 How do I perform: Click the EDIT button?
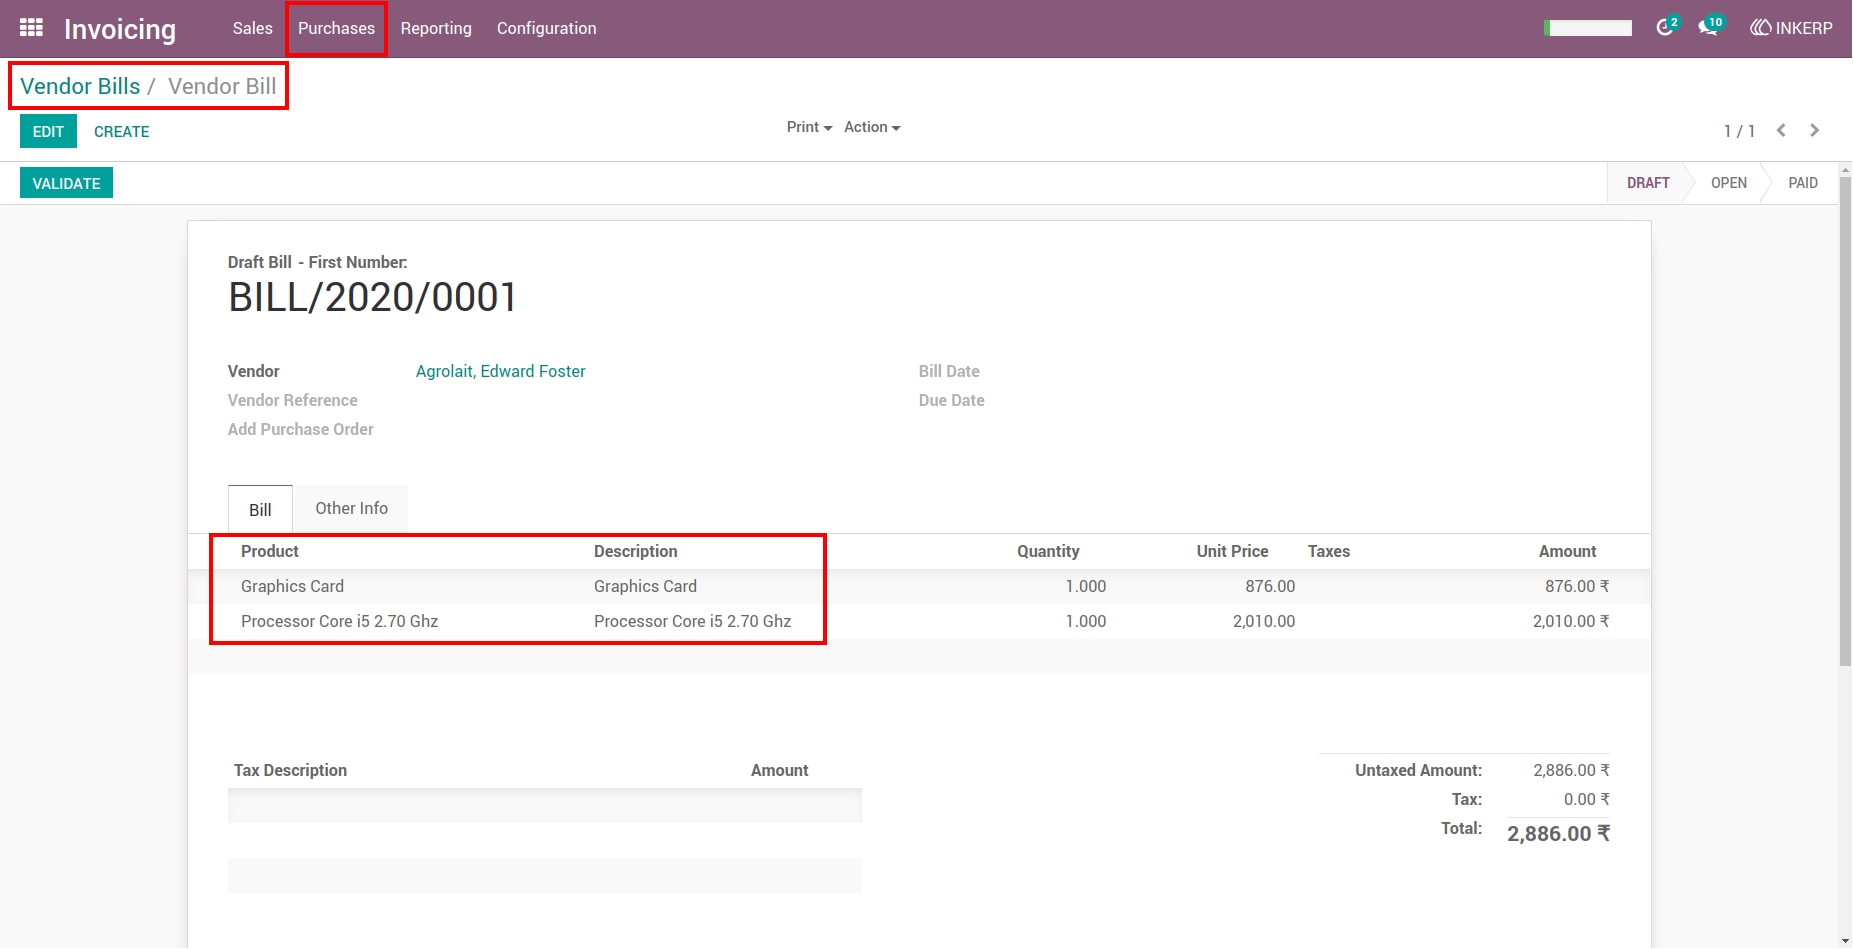click(x=48, y=131)
